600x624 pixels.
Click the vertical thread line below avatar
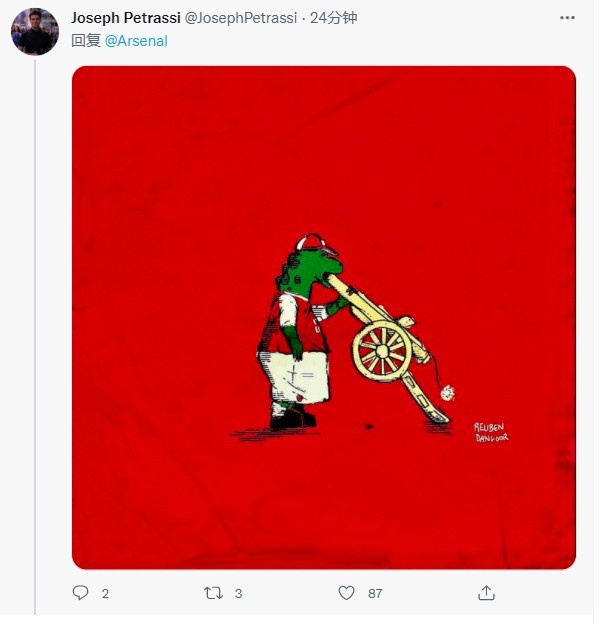coord(35,337)
